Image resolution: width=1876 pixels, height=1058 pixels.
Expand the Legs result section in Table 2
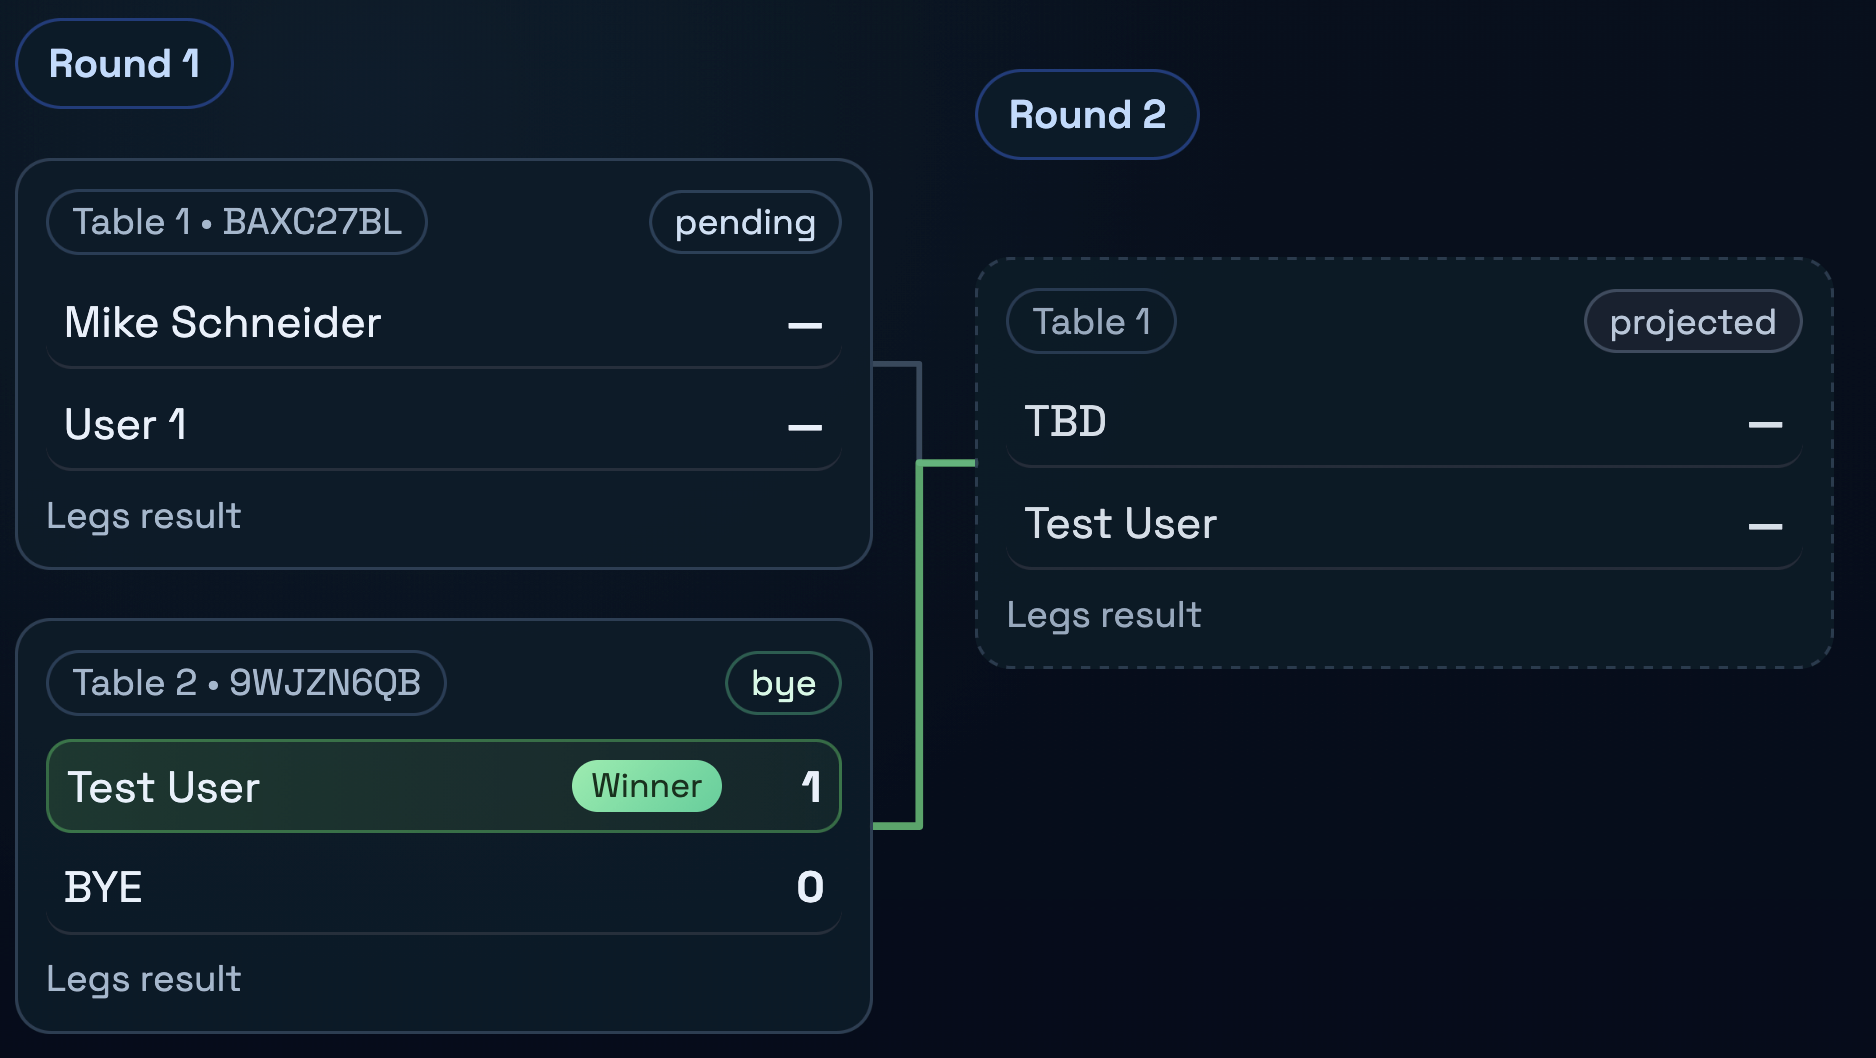click(x=143, y=979)
